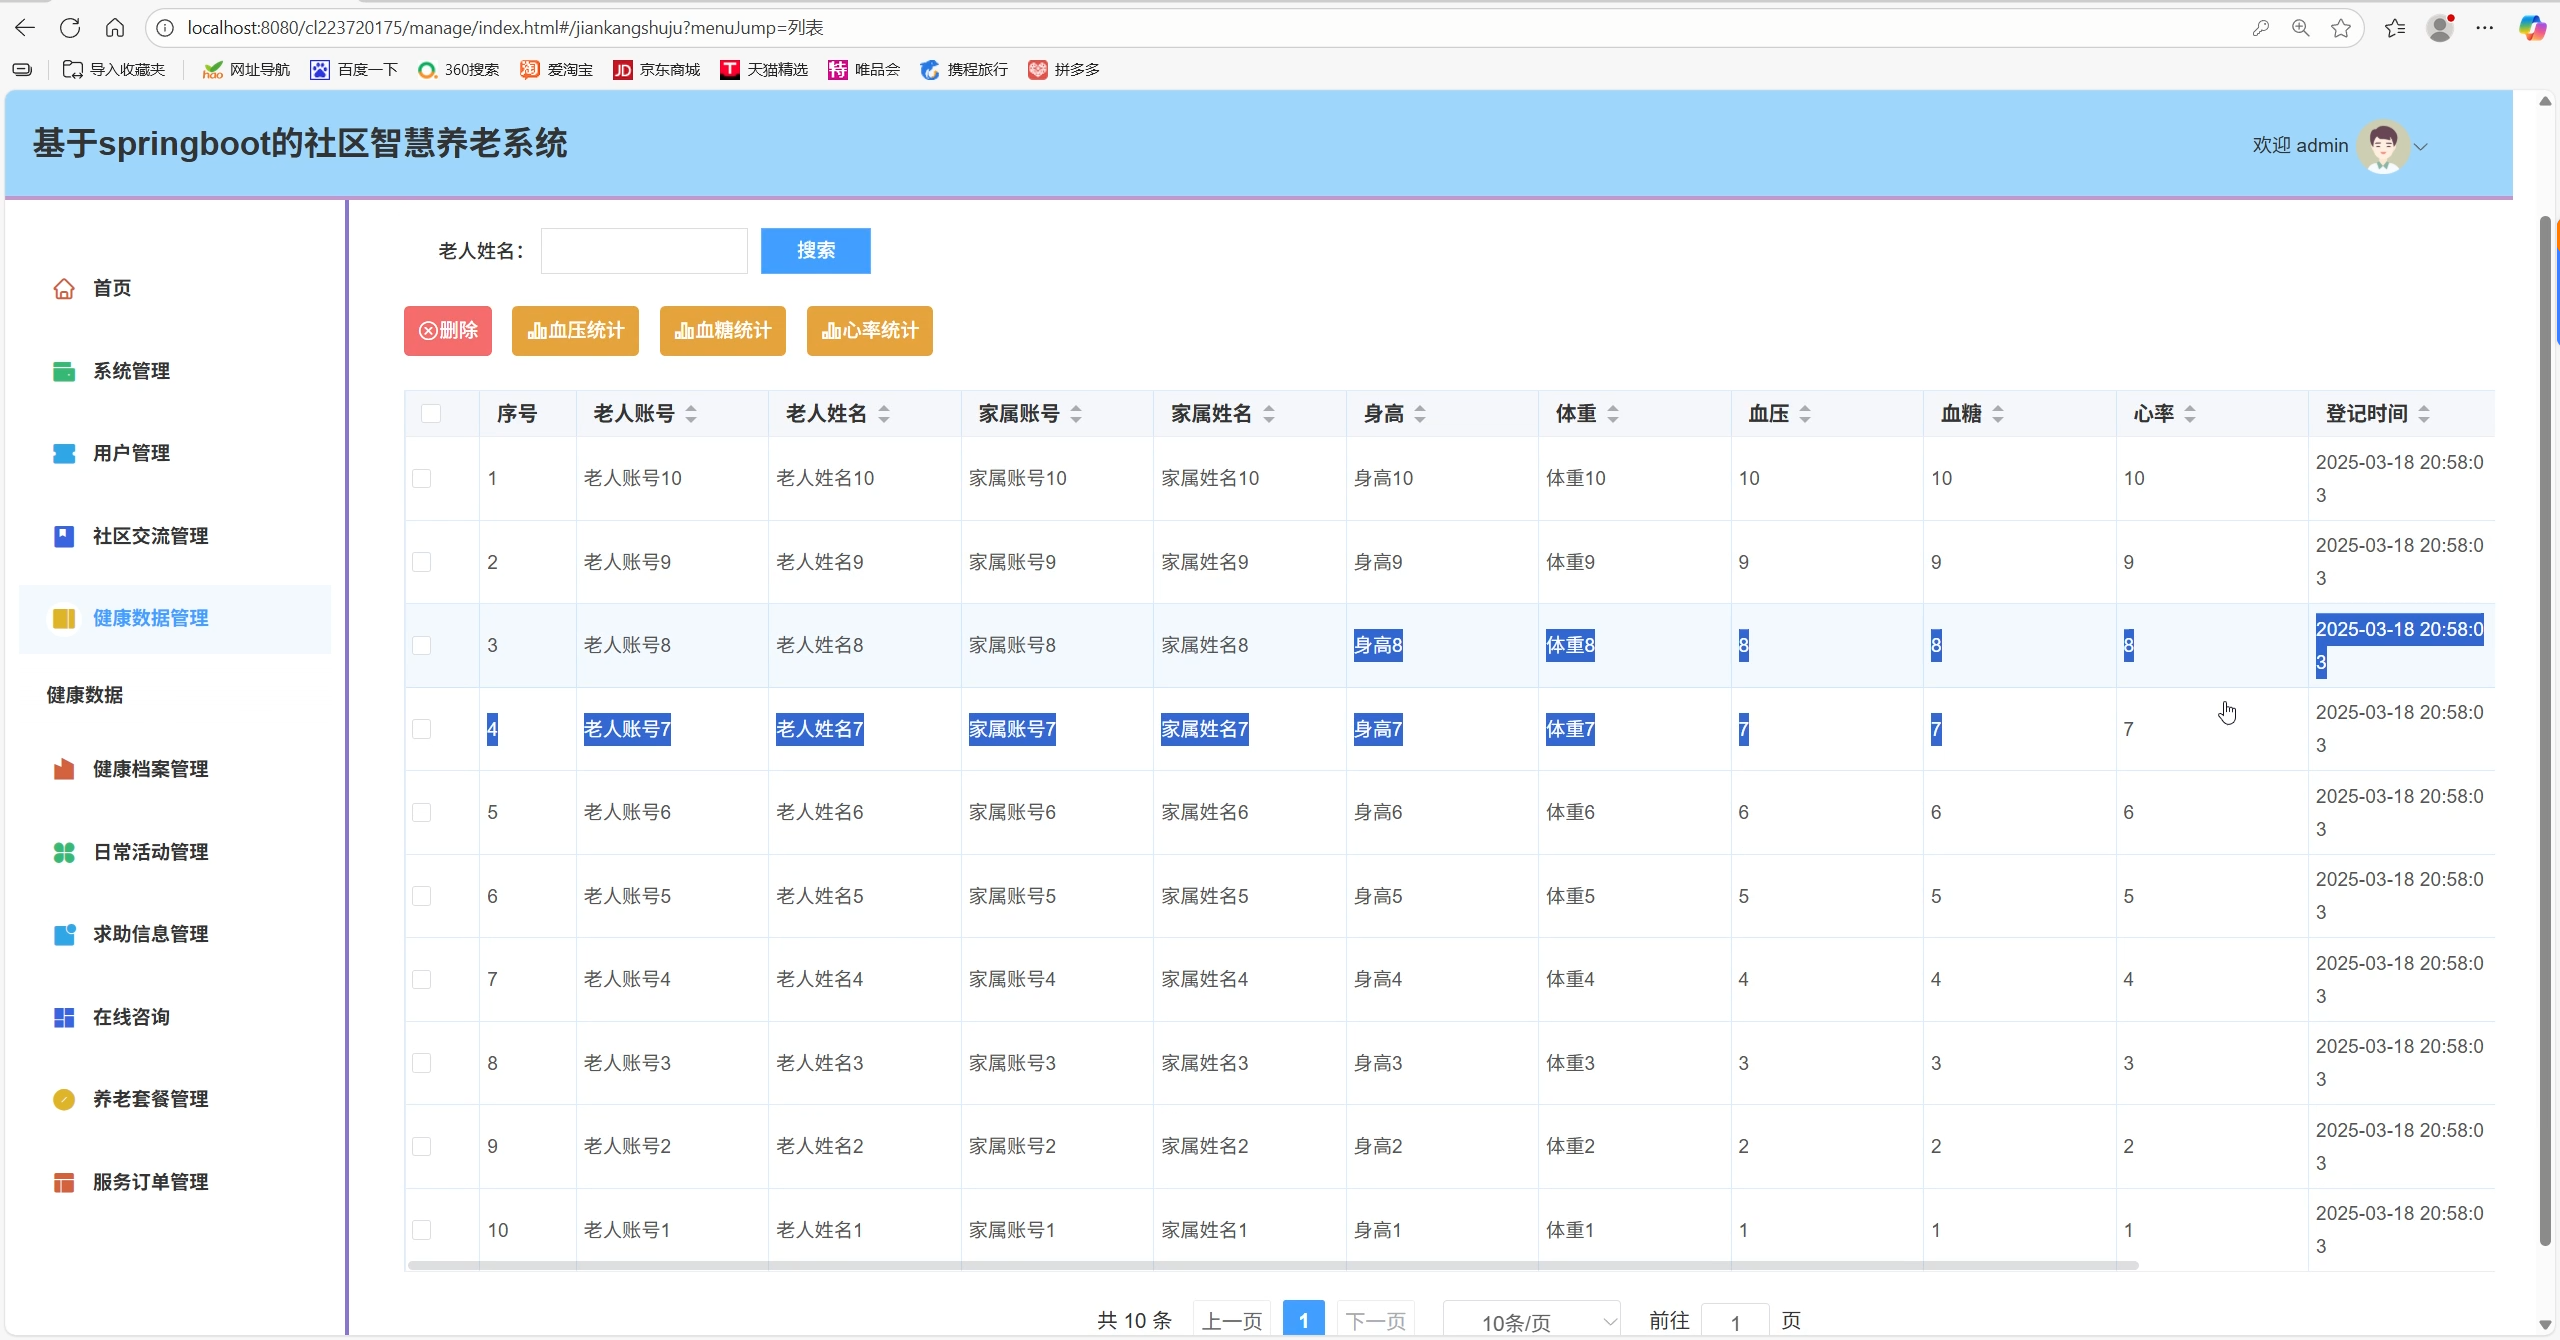
Task: Click the table's horizontal scrollbar
Action: tap(1272, 1266)
